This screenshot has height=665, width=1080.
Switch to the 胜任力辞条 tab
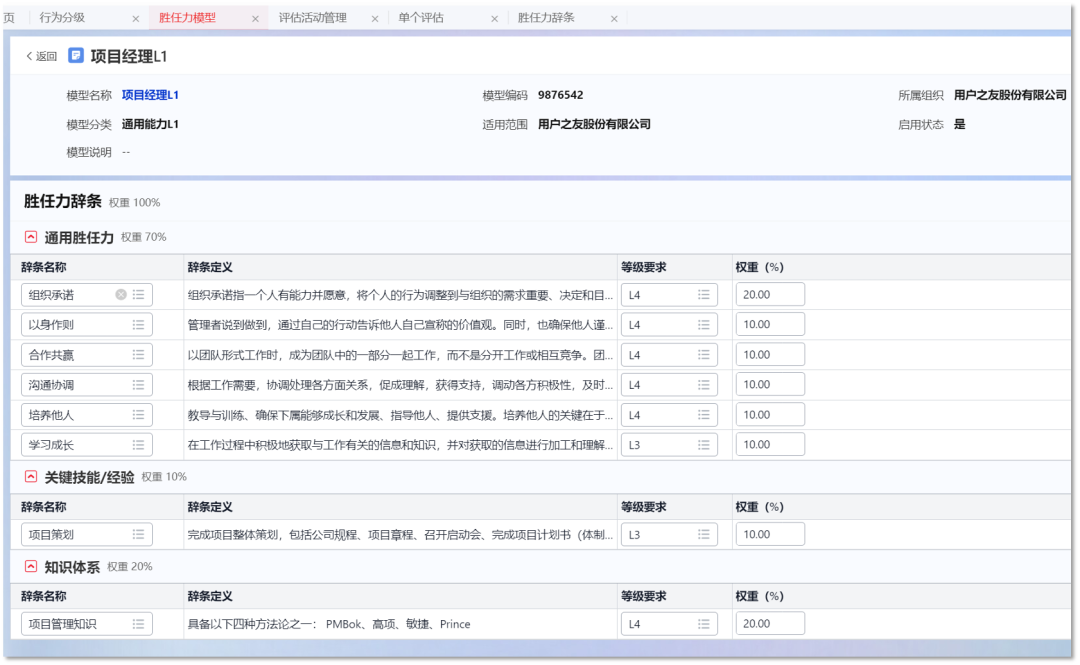(x=546, y=18)
